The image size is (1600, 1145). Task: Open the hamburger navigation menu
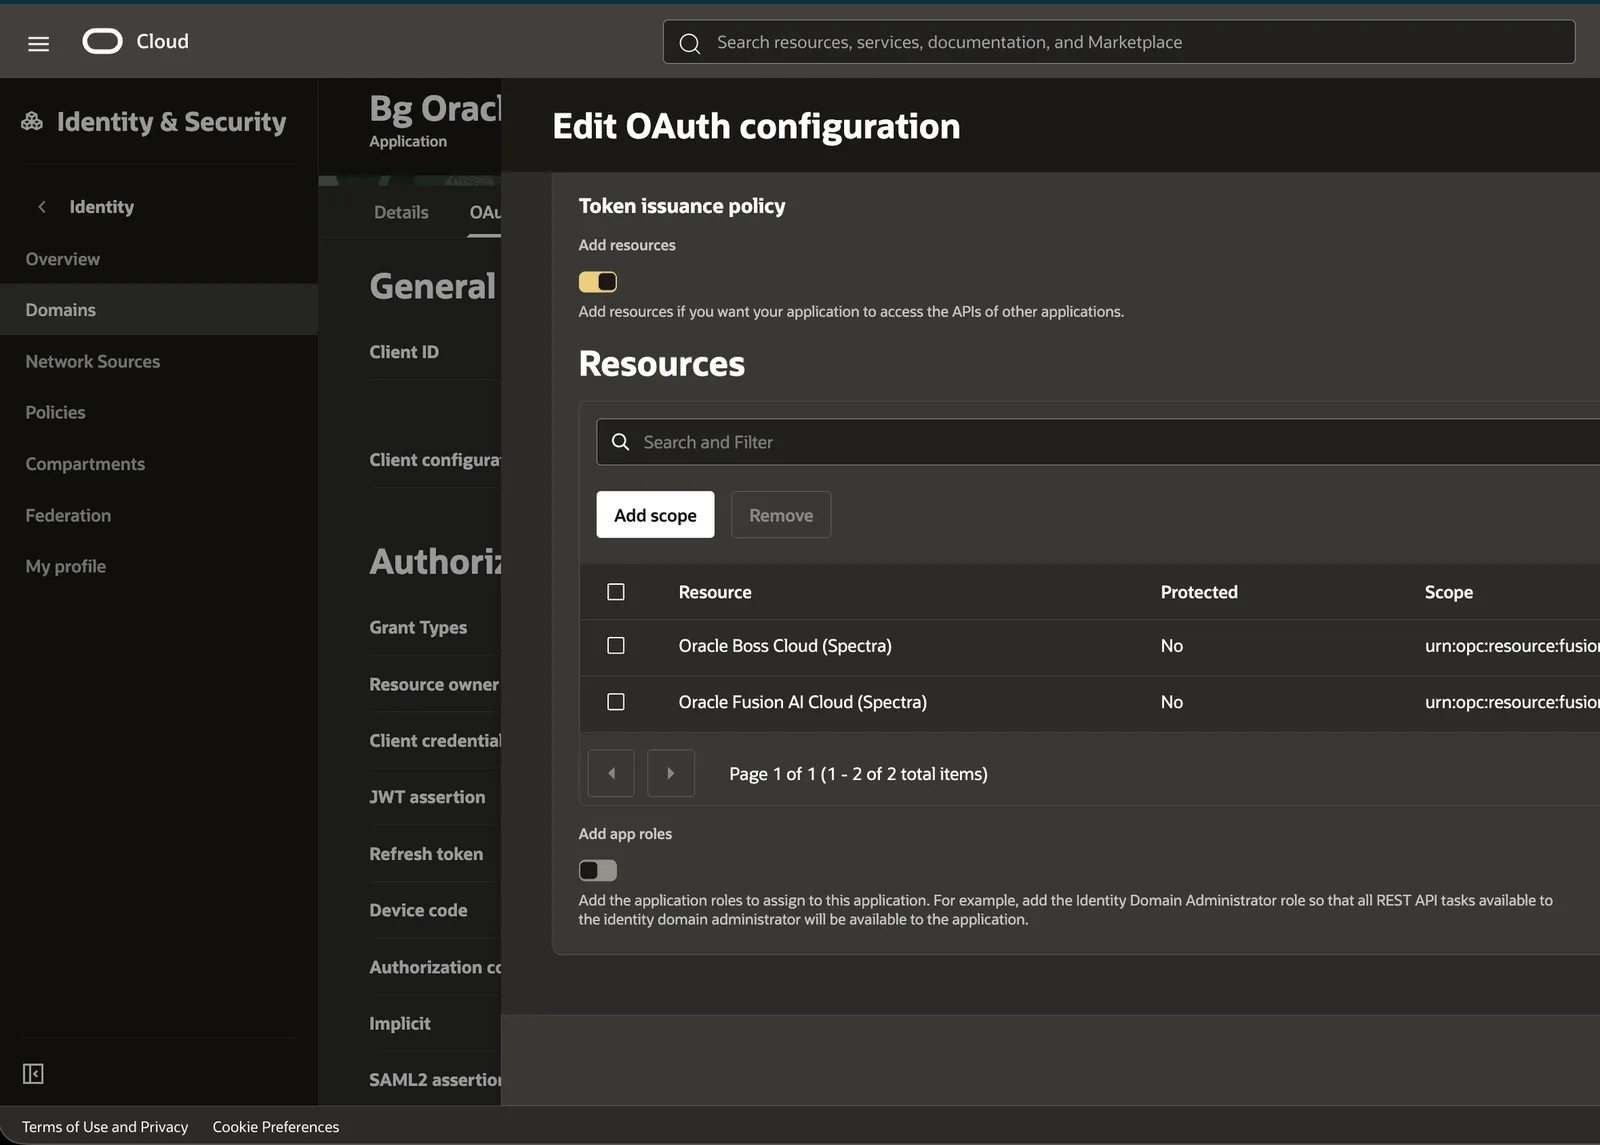tap(38, 43)
